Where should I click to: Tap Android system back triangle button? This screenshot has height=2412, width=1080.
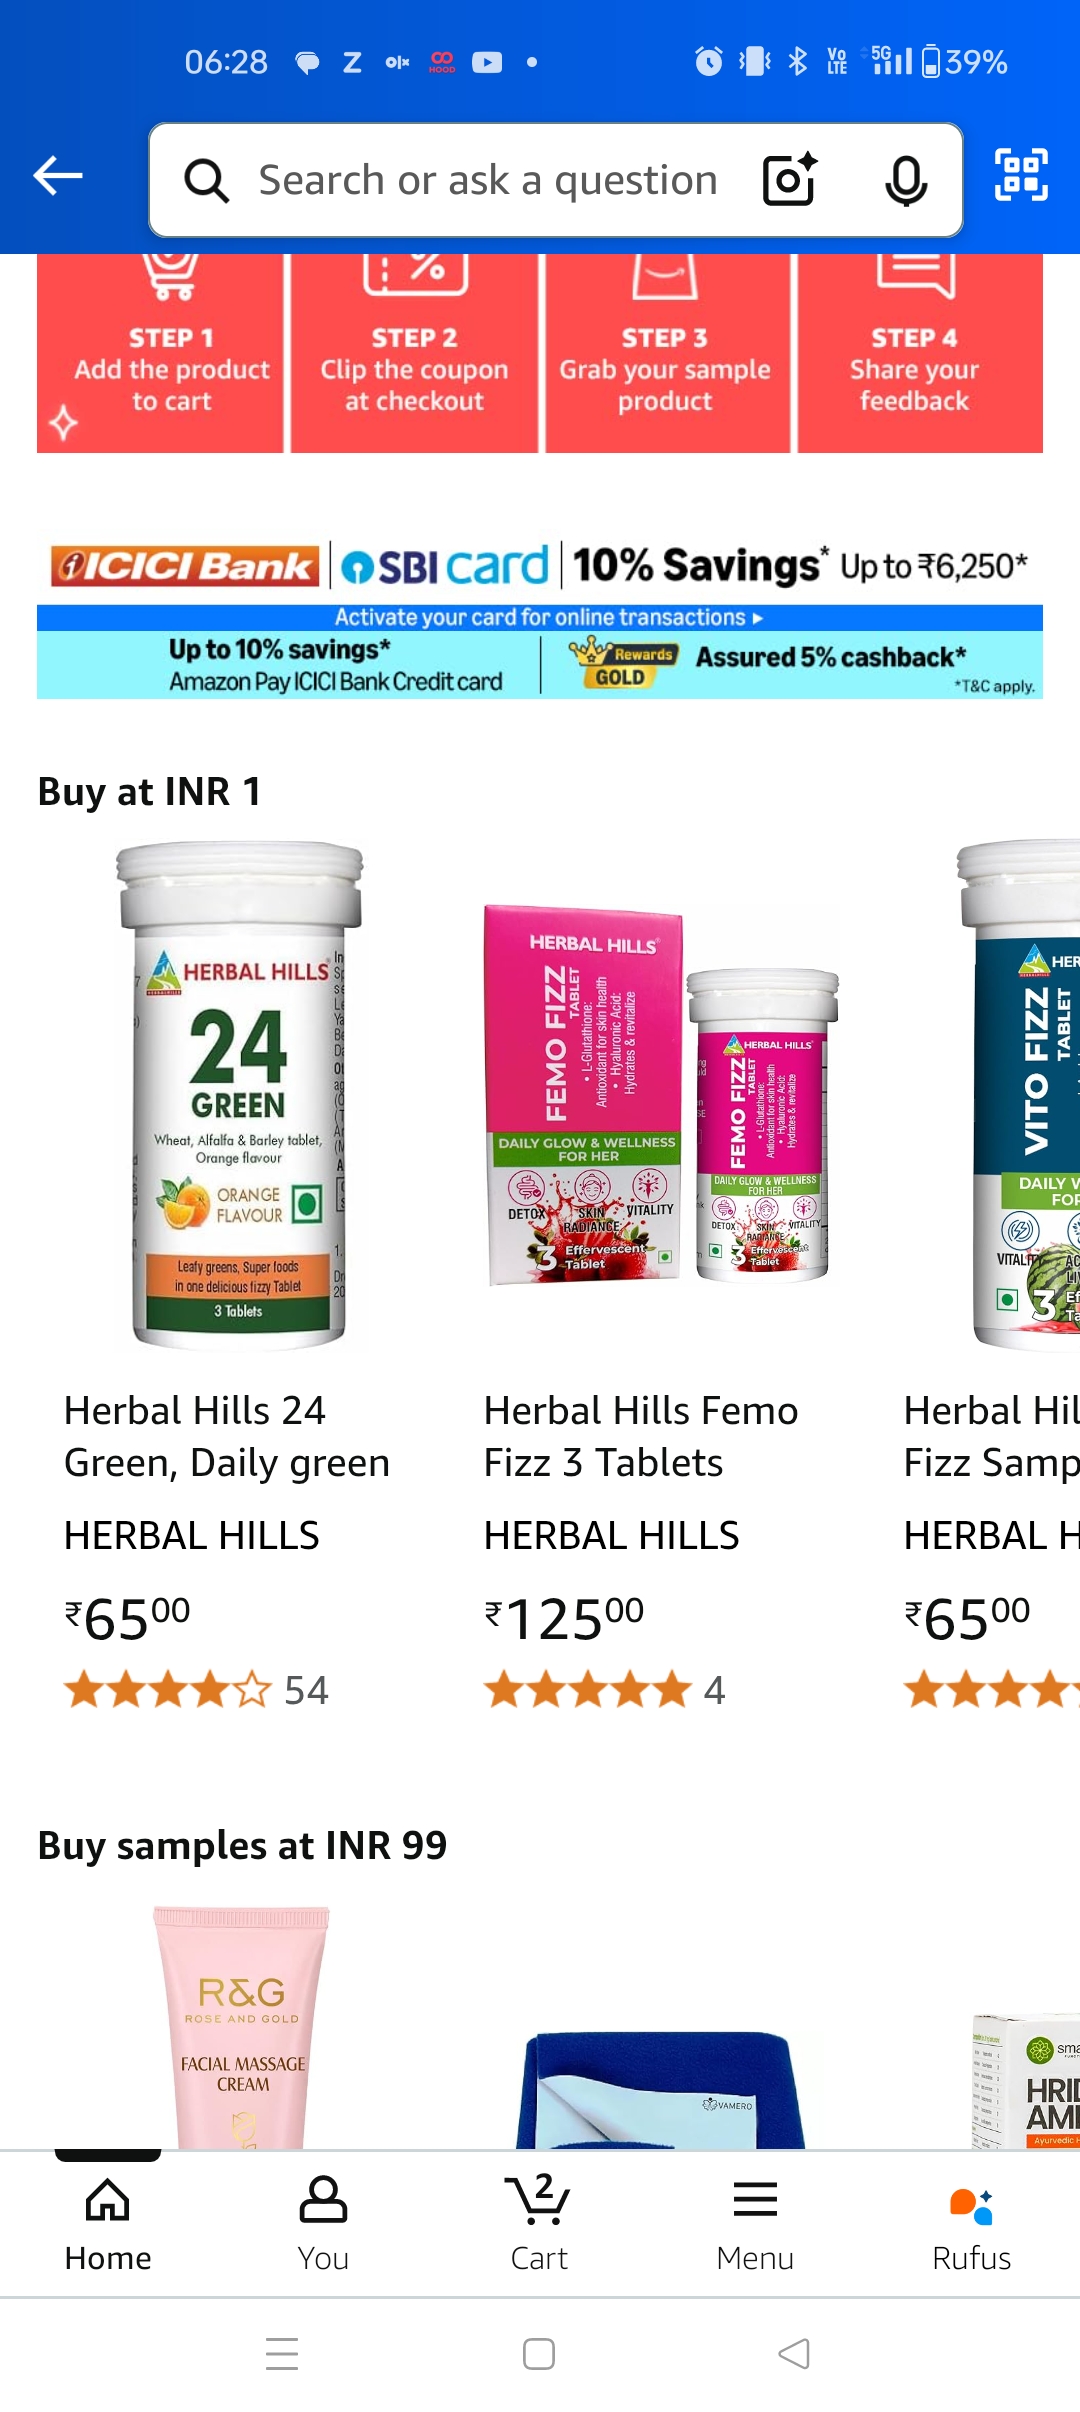tap(794, 2354)
